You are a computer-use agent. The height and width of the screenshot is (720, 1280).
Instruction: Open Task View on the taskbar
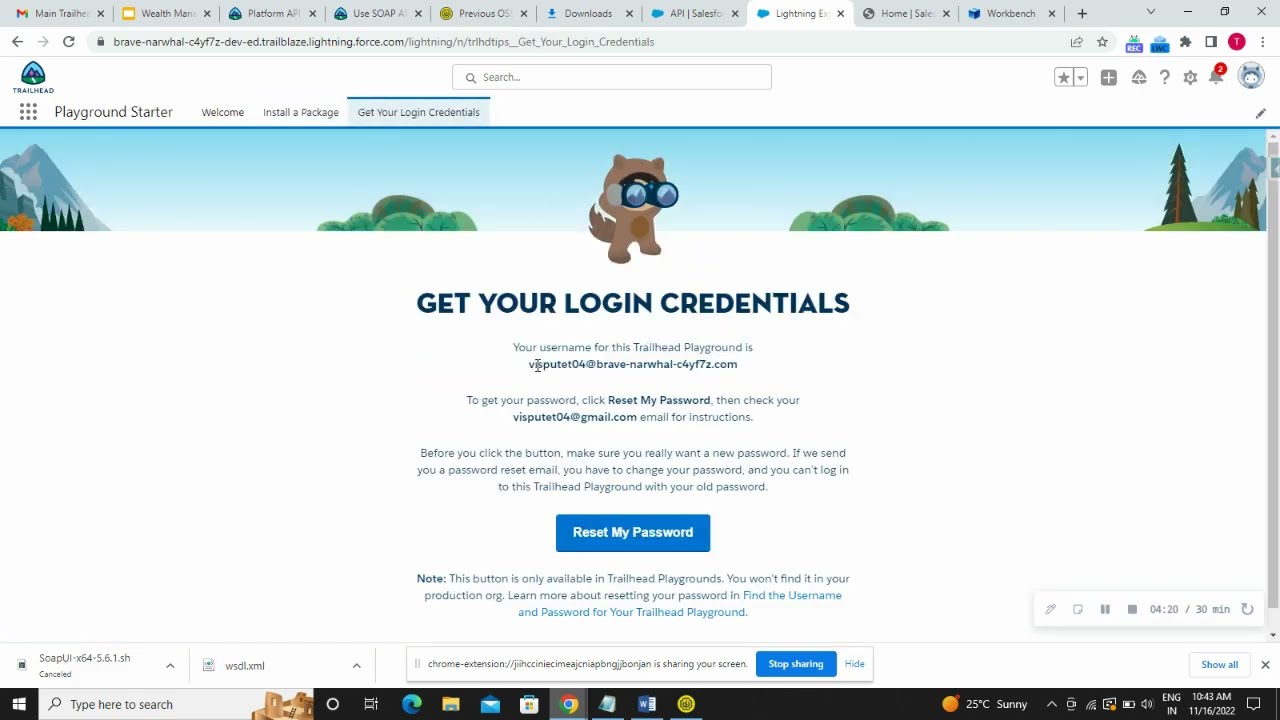point(371,704)
